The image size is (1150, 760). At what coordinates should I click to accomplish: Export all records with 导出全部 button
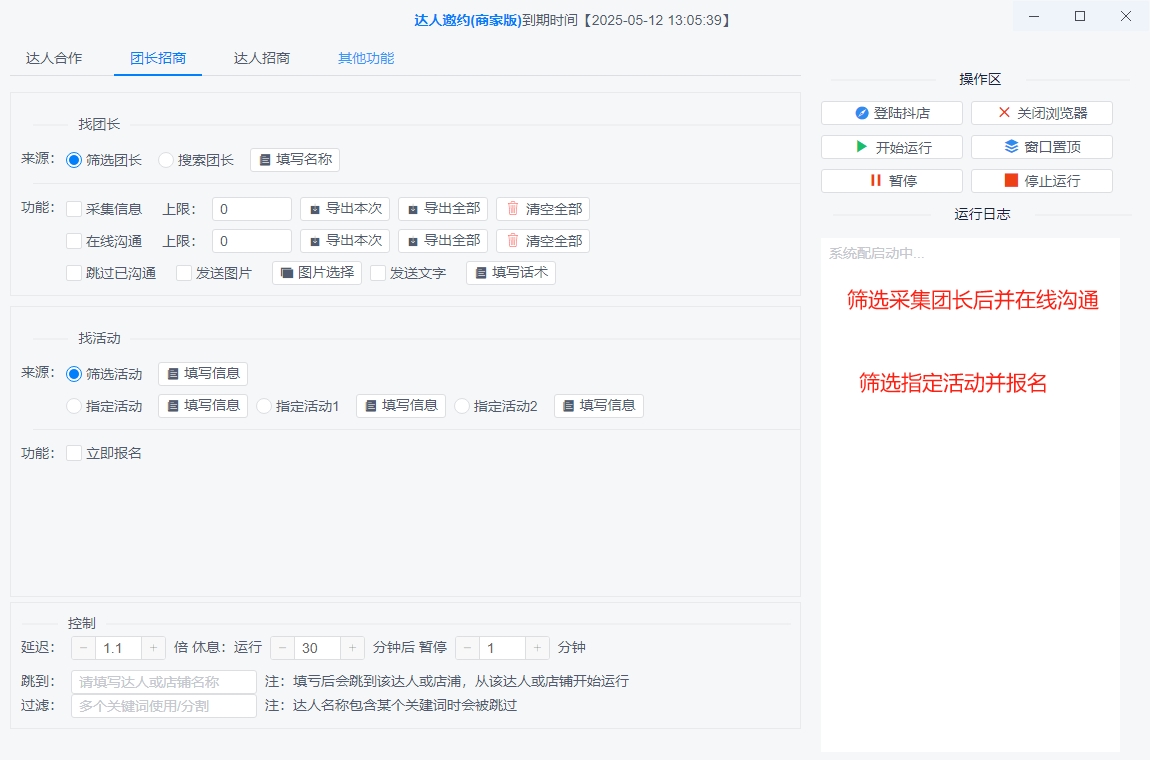(442, 208)
